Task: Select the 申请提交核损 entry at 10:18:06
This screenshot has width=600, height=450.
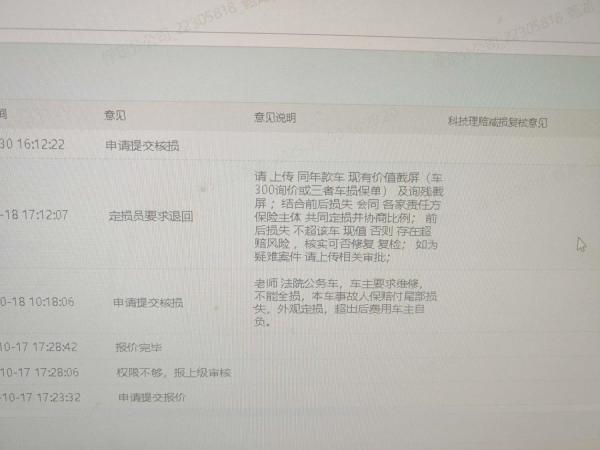Action: pos(148,302)
